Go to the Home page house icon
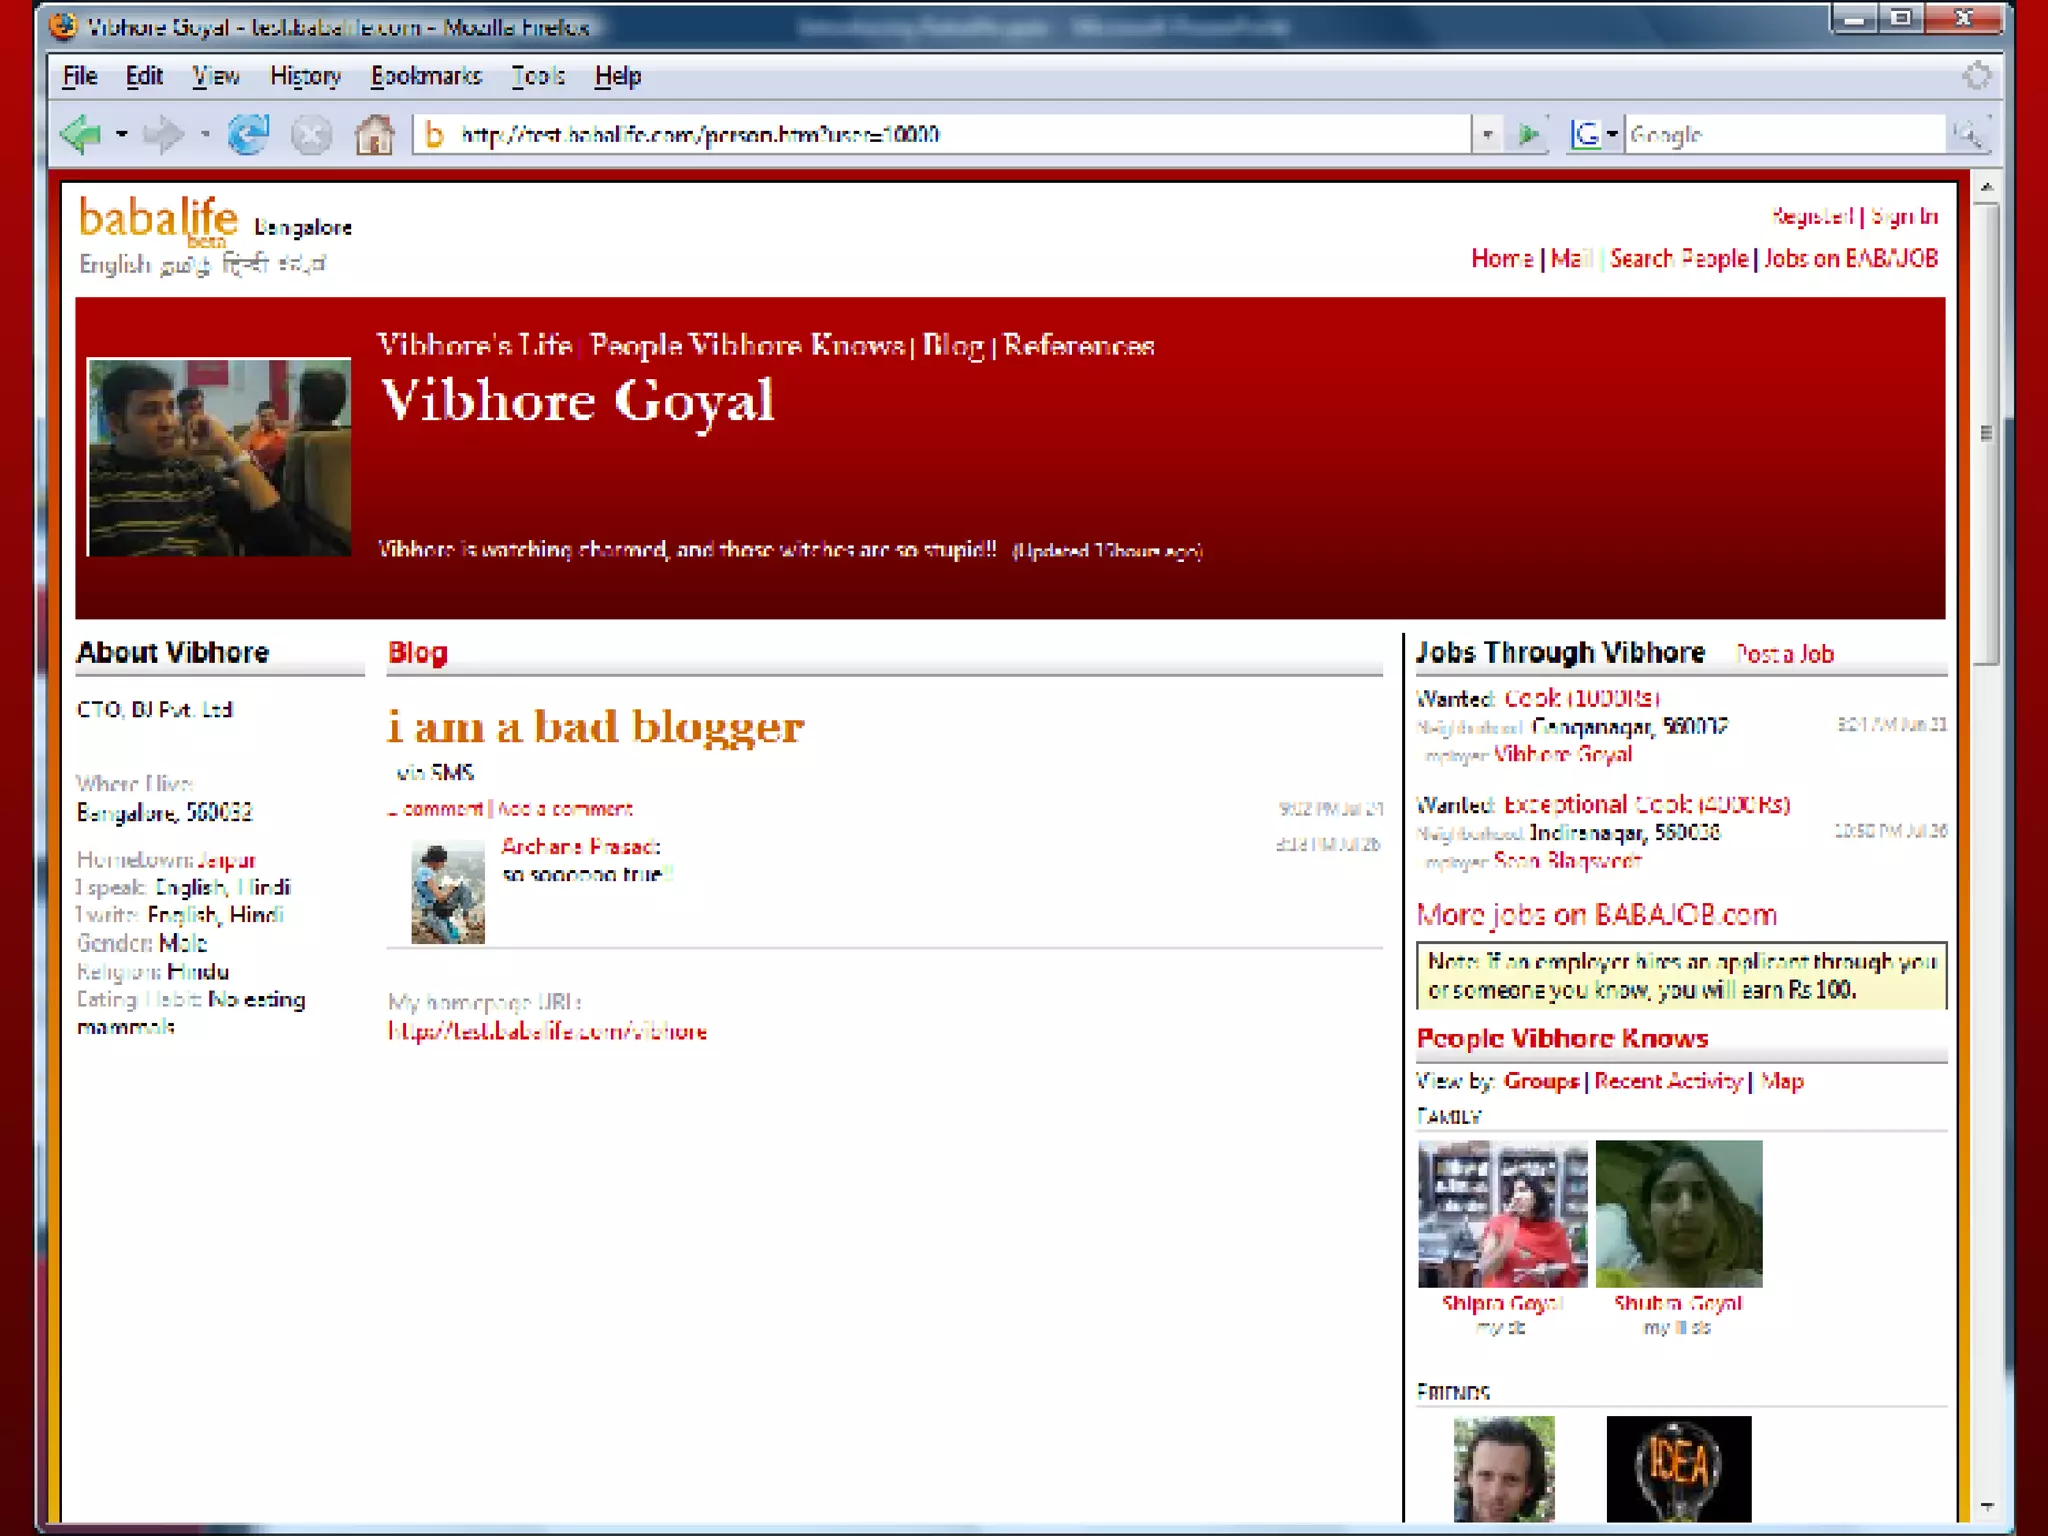Screen dimensions: 2048x1536 pos(375,134)
